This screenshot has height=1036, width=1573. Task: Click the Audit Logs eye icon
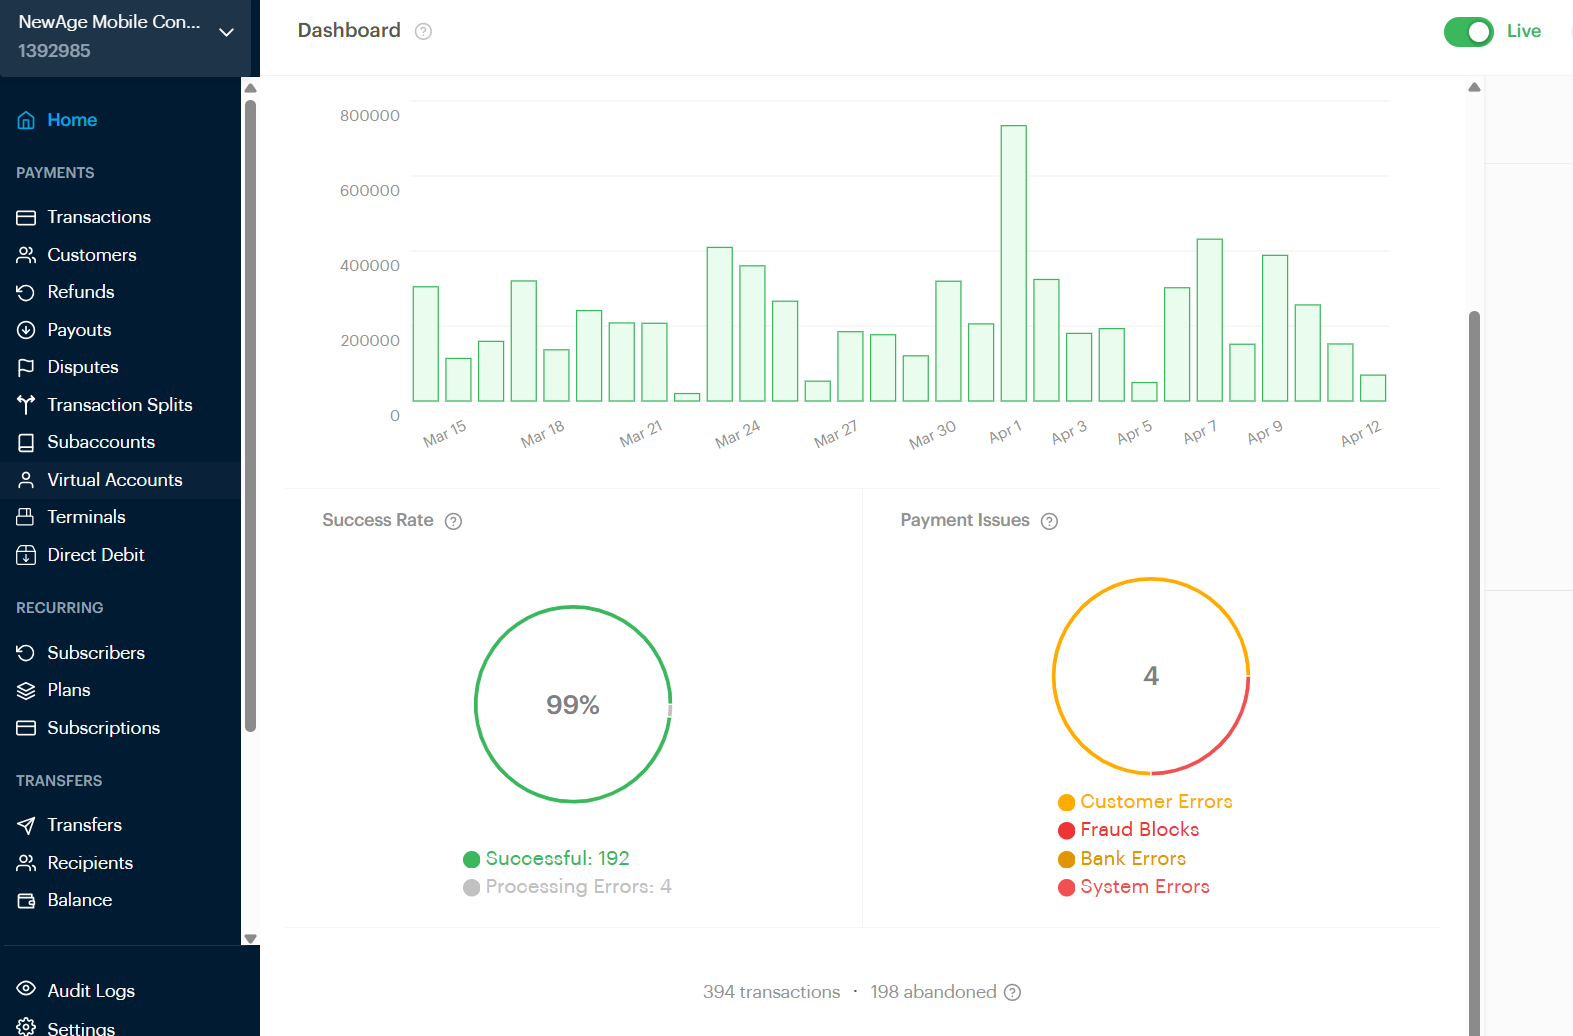pos(26,989)
